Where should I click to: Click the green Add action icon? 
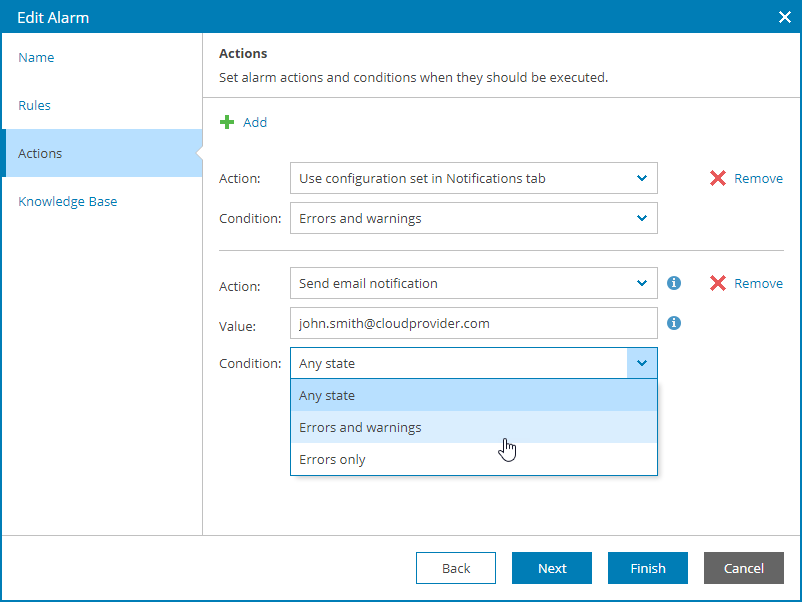[x=244, y=122]
